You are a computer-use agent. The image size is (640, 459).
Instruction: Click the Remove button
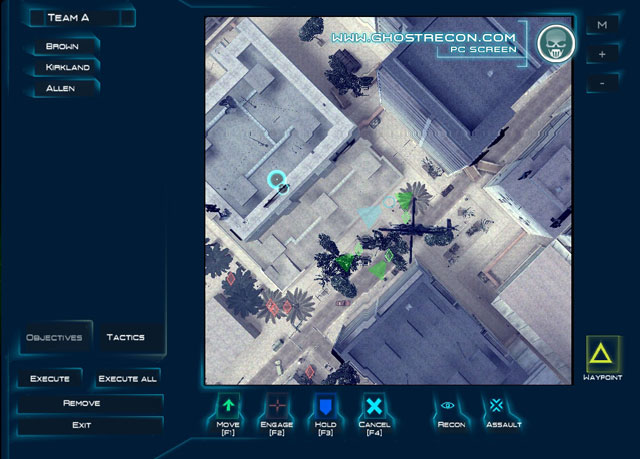point(80,403)
